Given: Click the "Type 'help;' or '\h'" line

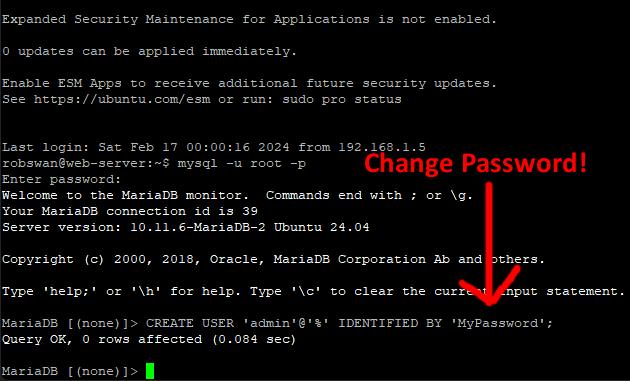Looking at the screenshot, I should tap(313, 291).
